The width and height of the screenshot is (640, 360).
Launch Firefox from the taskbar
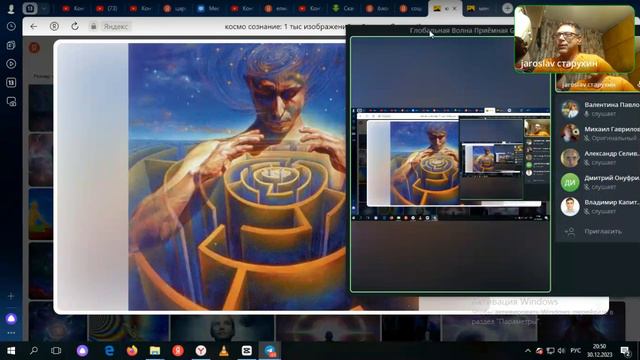pos(132,351)
